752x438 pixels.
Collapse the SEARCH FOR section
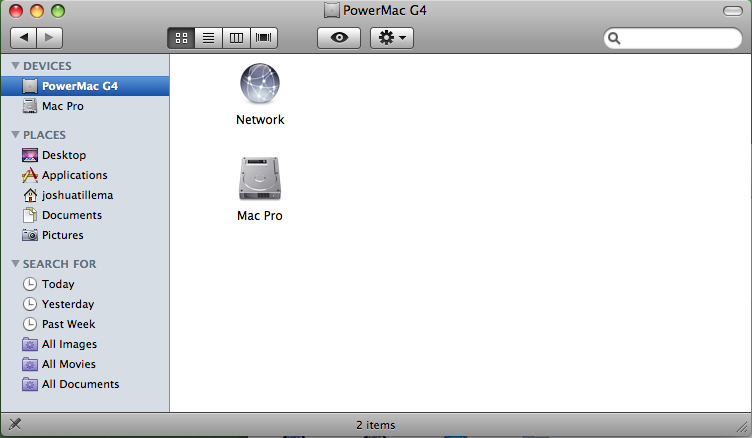[x=15, y=264]
